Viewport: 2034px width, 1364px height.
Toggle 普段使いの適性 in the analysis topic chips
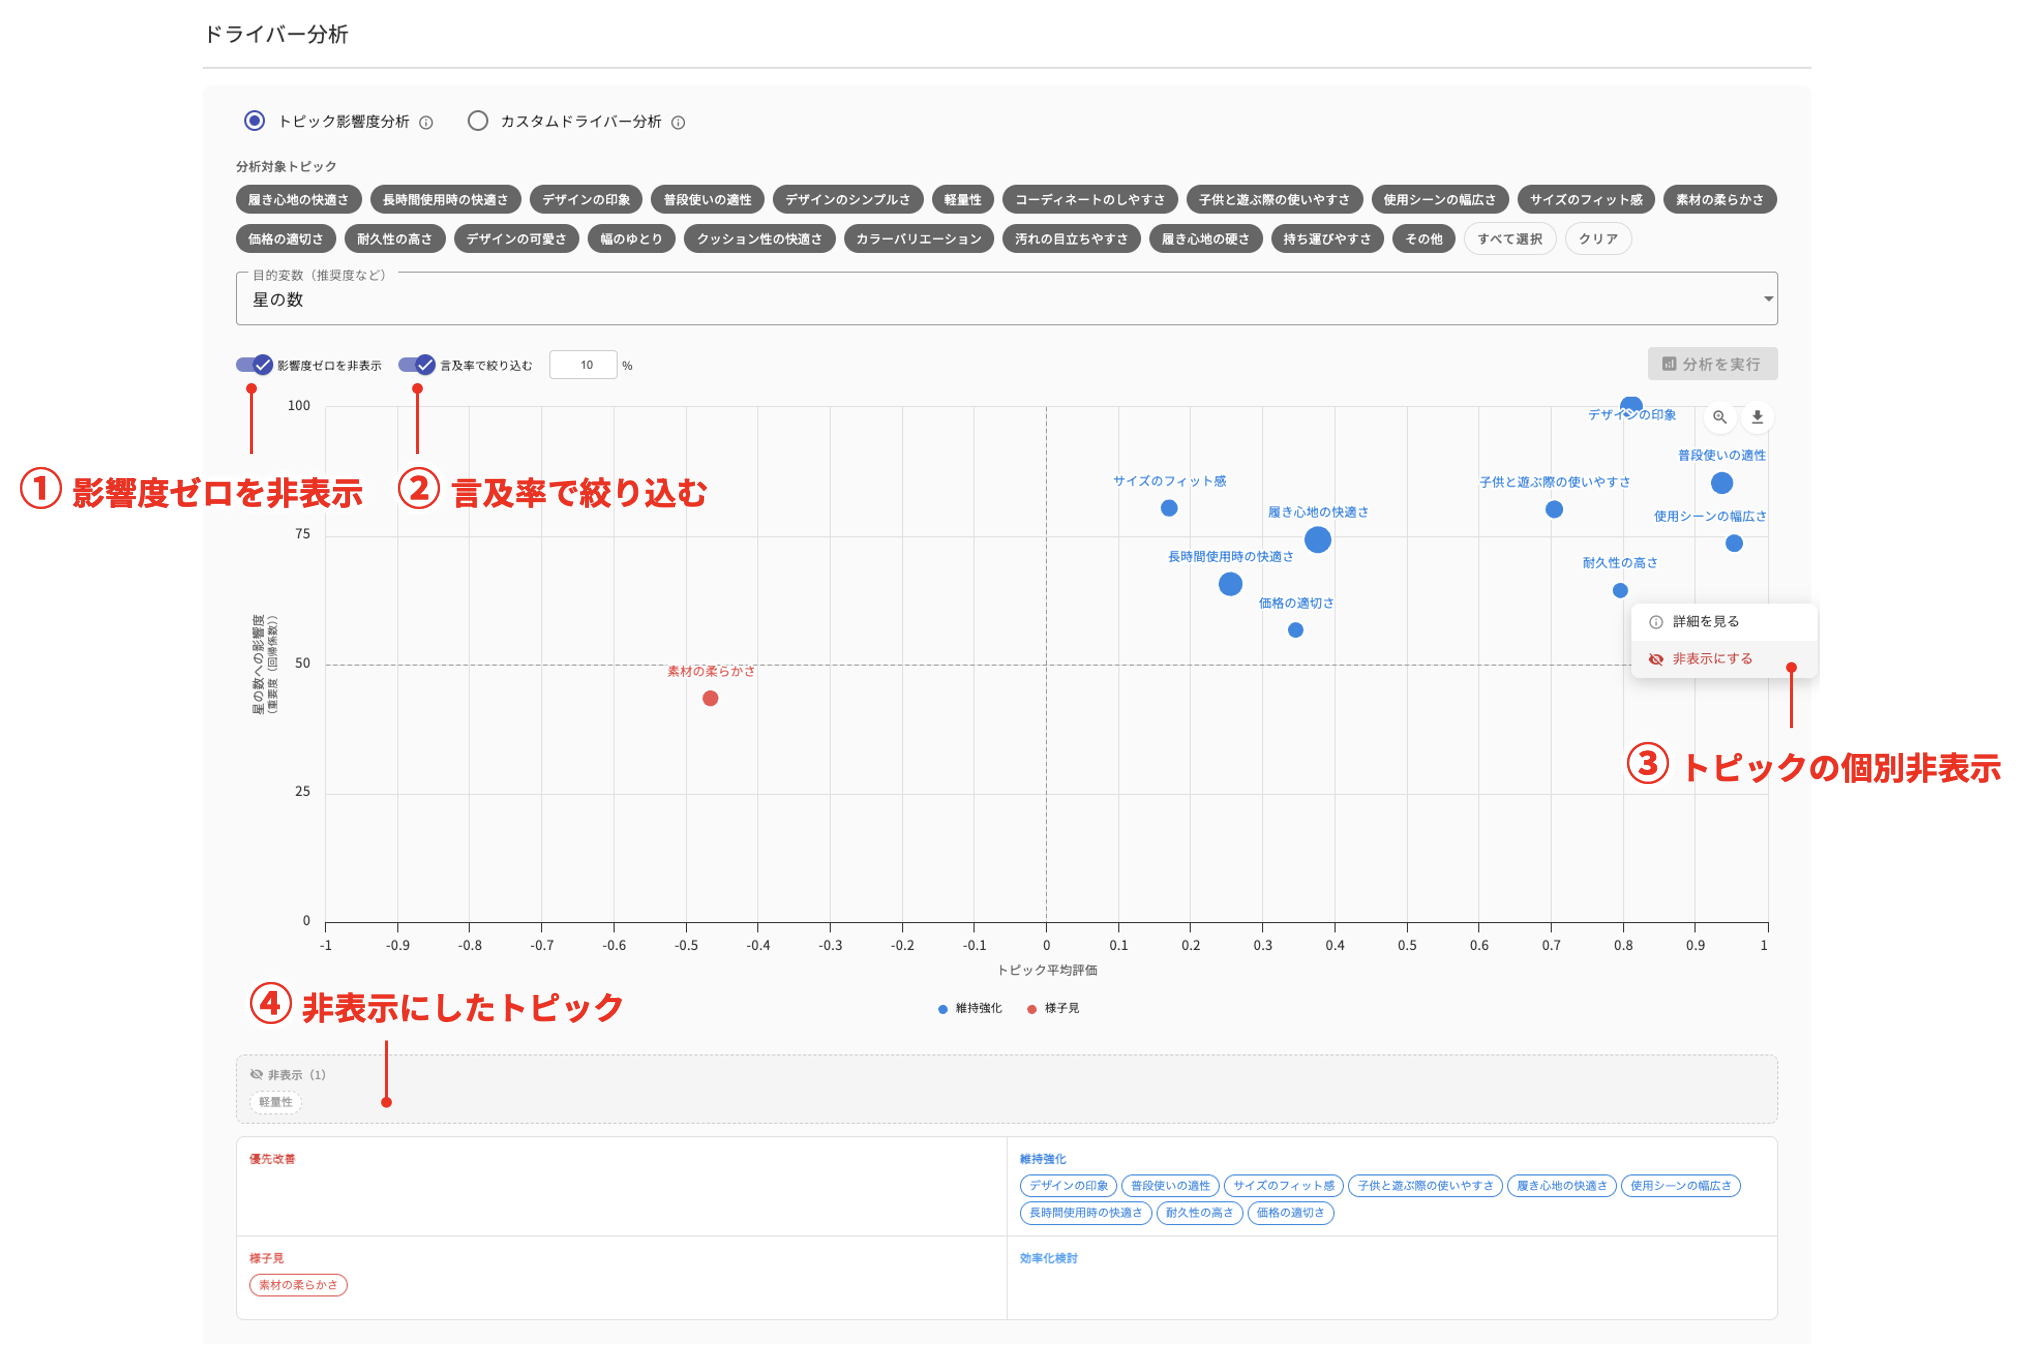[707, 200]
